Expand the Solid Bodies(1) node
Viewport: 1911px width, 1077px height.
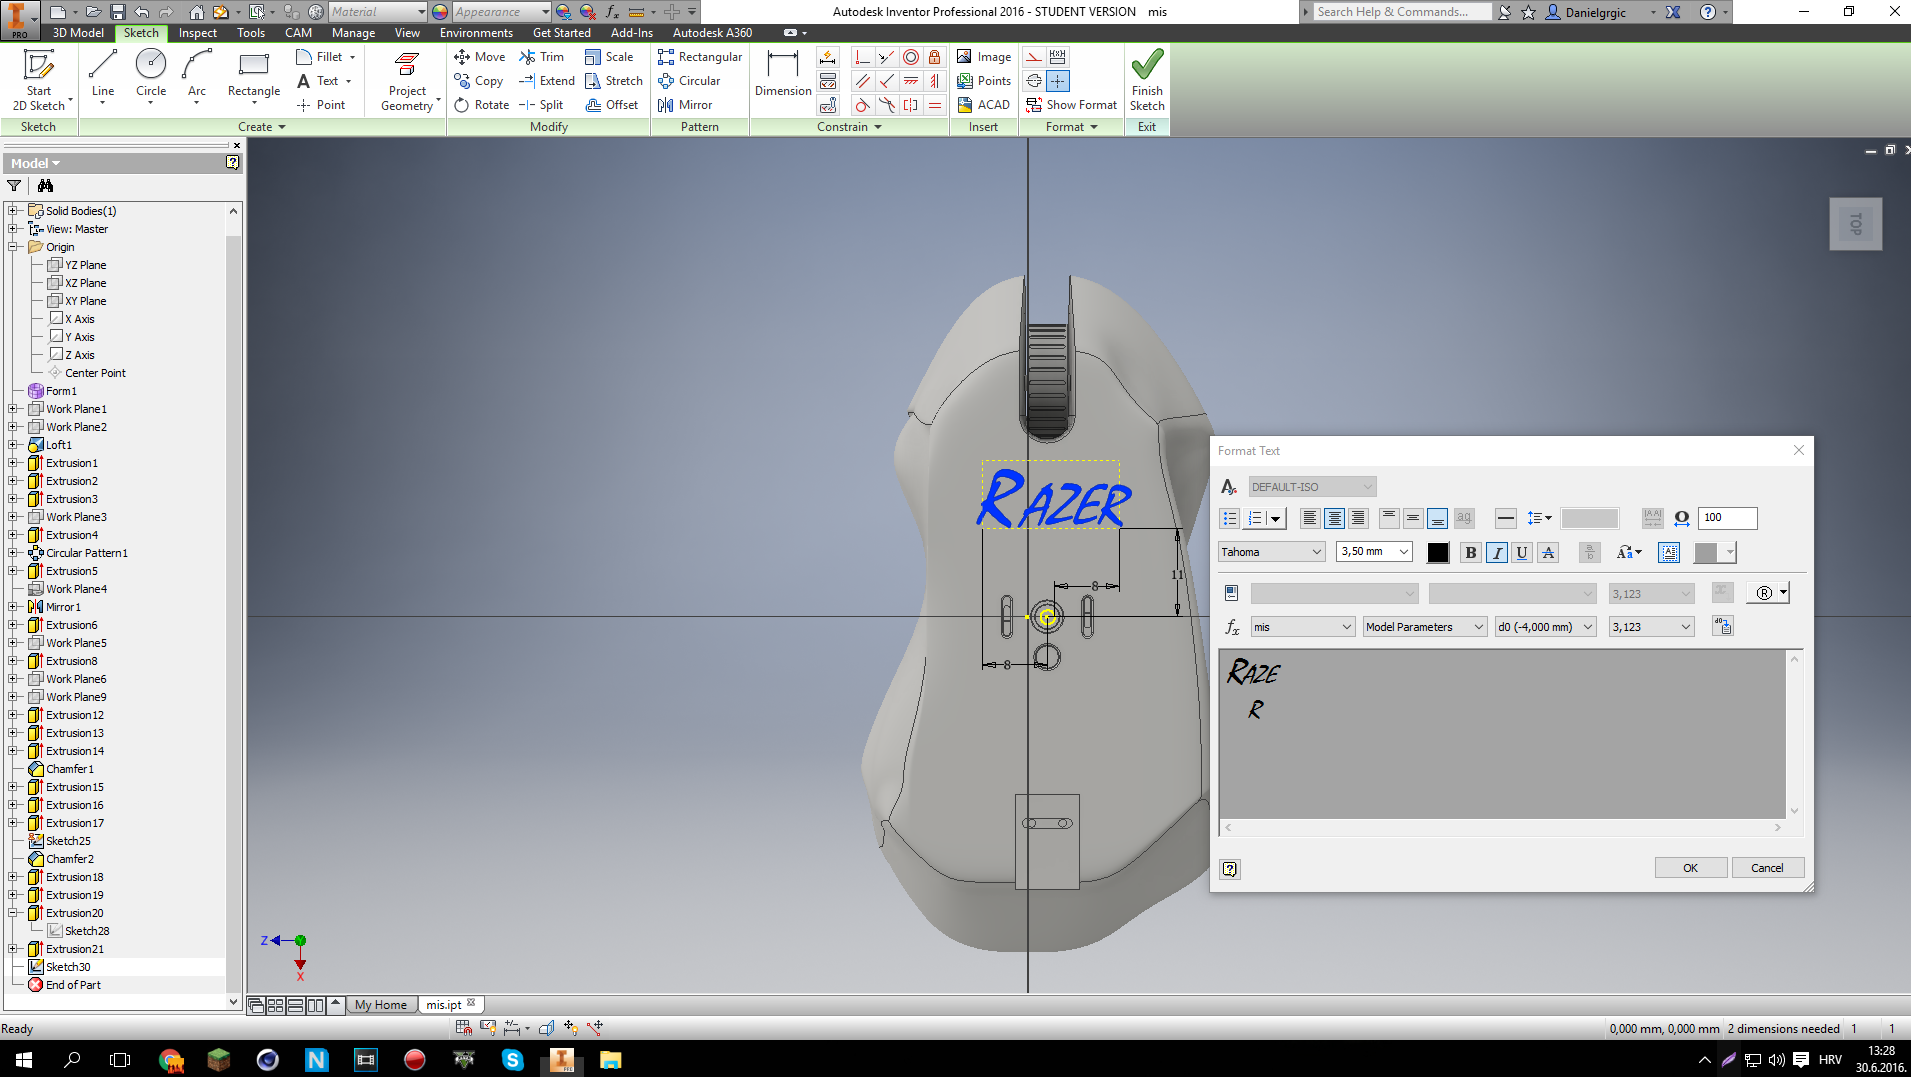pos(14,211)
